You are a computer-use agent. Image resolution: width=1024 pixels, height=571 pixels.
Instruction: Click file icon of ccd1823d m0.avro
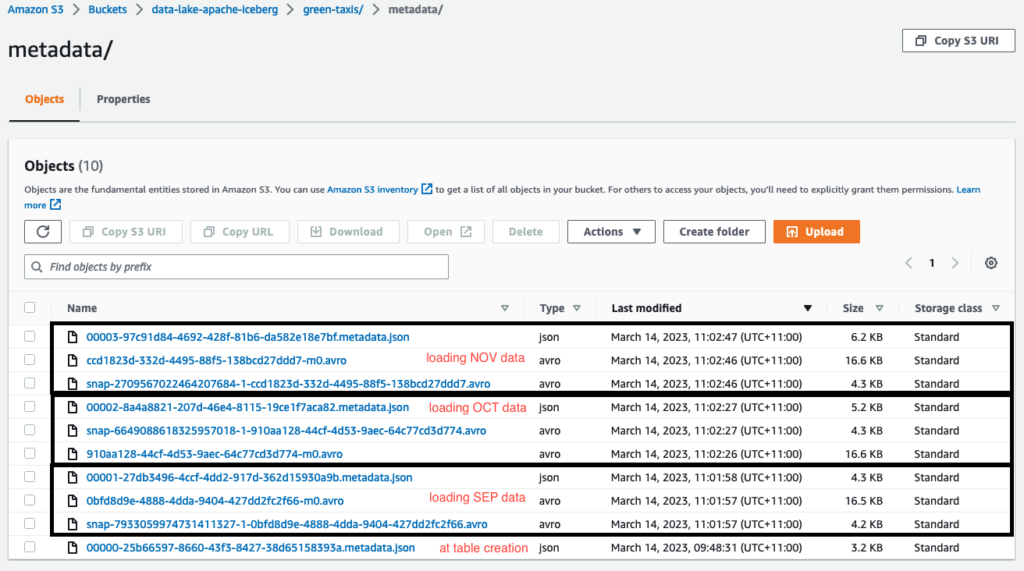coord(72,360)
